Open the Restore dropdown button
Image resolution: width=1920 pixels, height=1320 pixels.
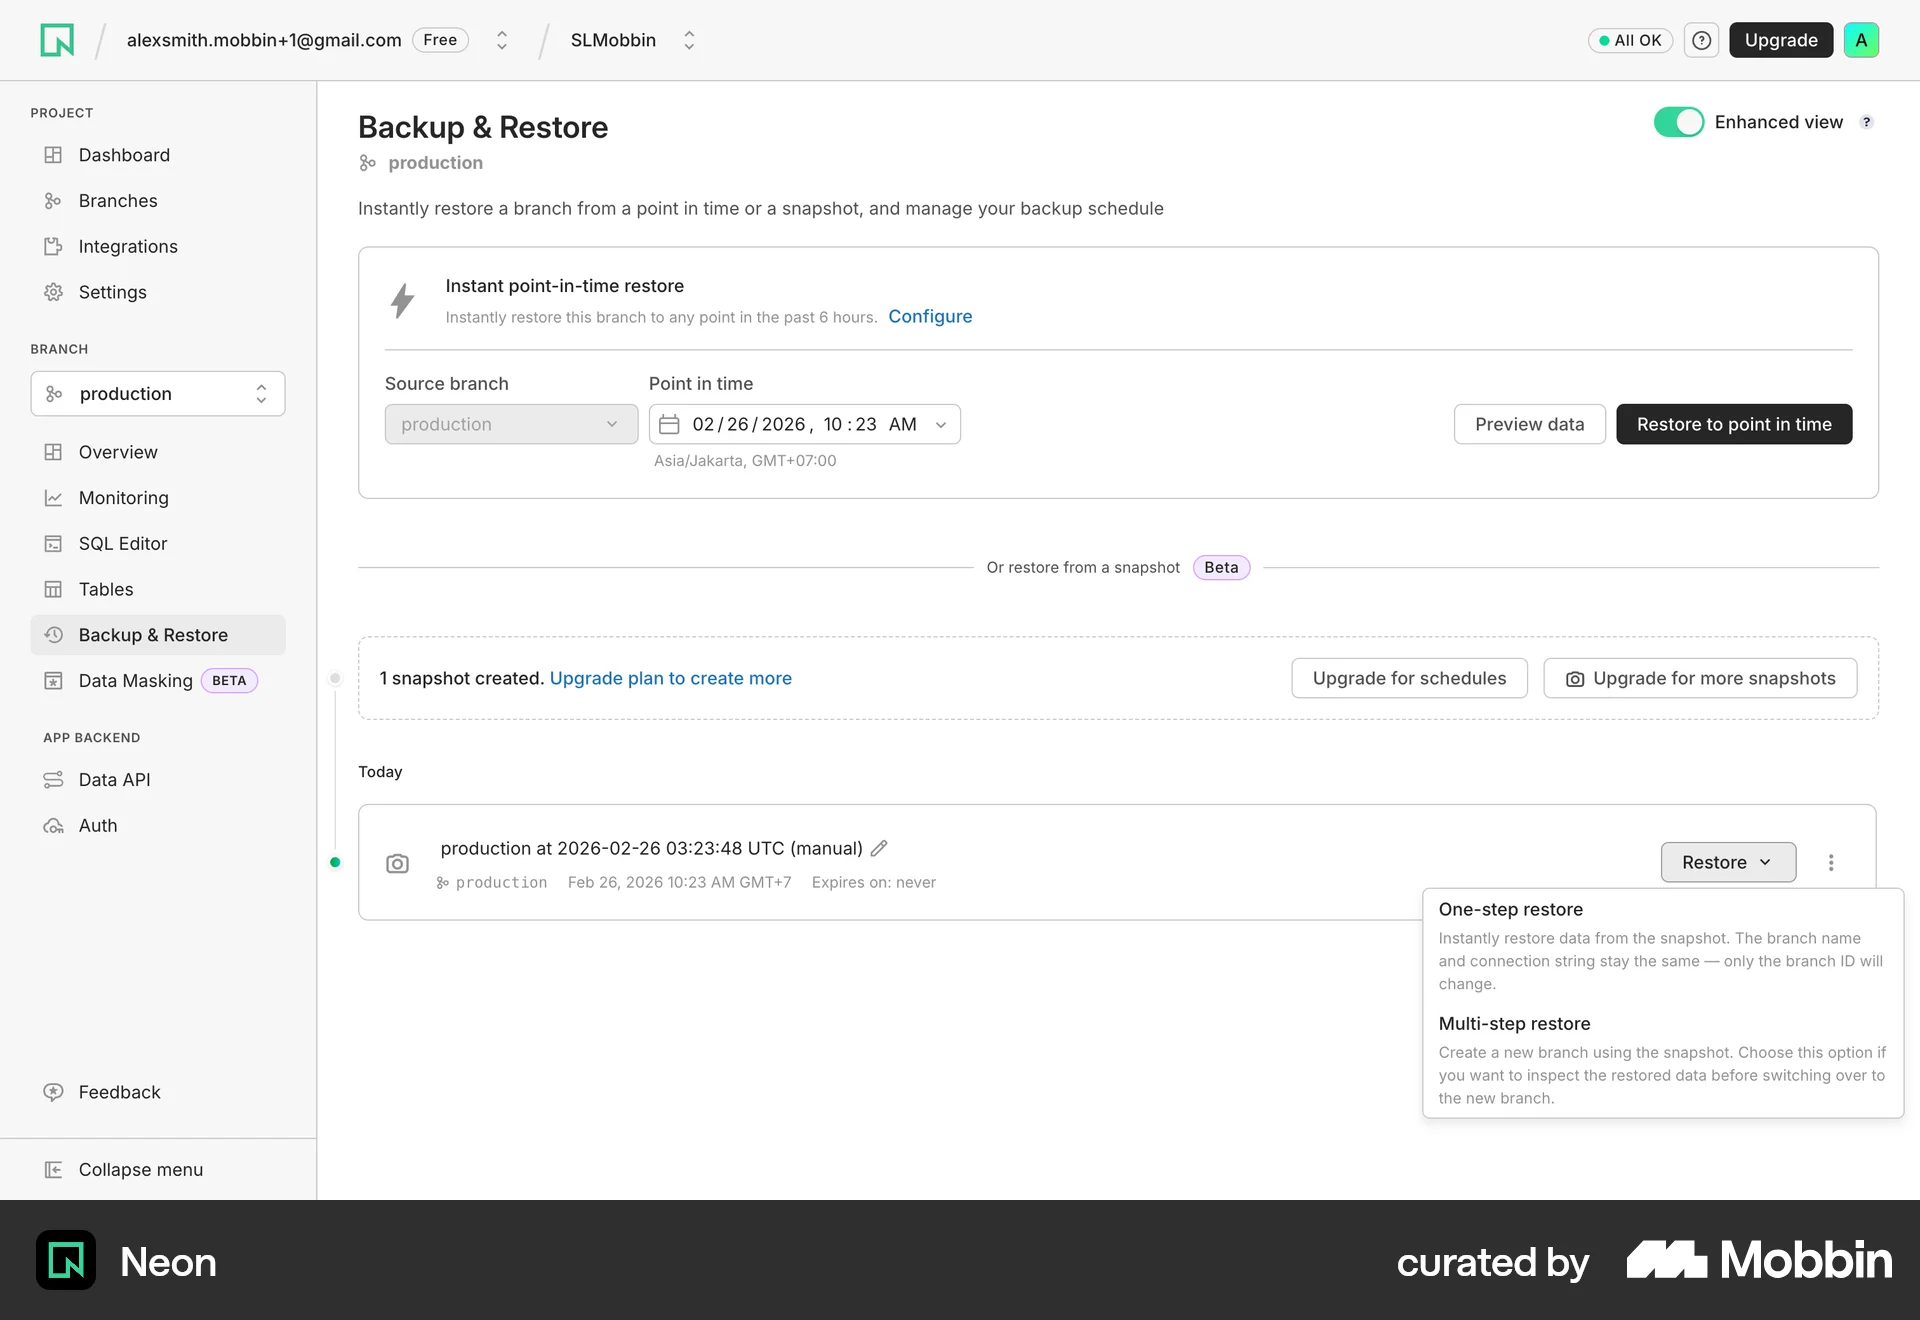[x=1728, y=862]
